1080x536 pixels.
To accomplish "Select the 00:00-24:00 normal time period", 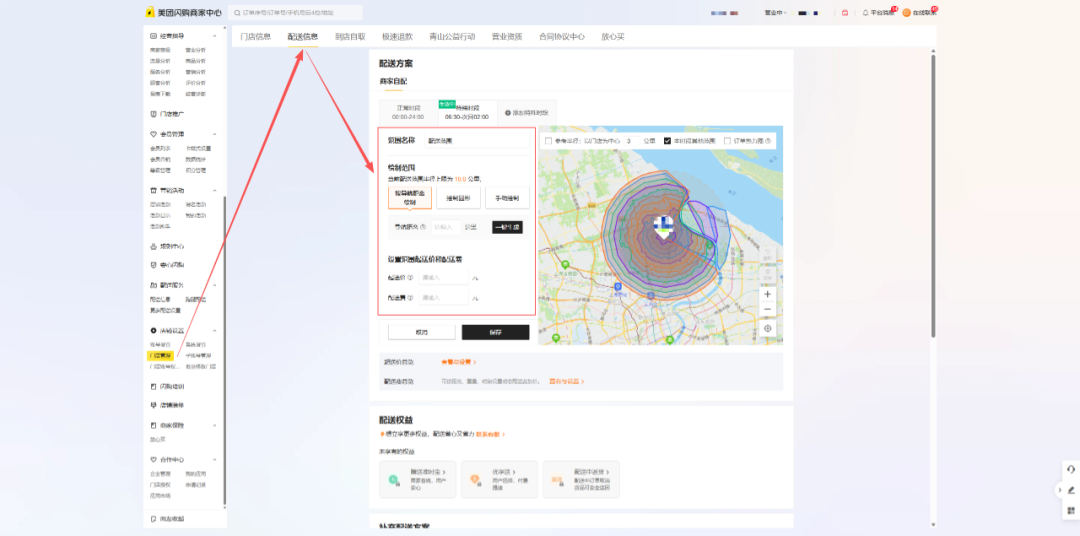I will pos(408,112).
